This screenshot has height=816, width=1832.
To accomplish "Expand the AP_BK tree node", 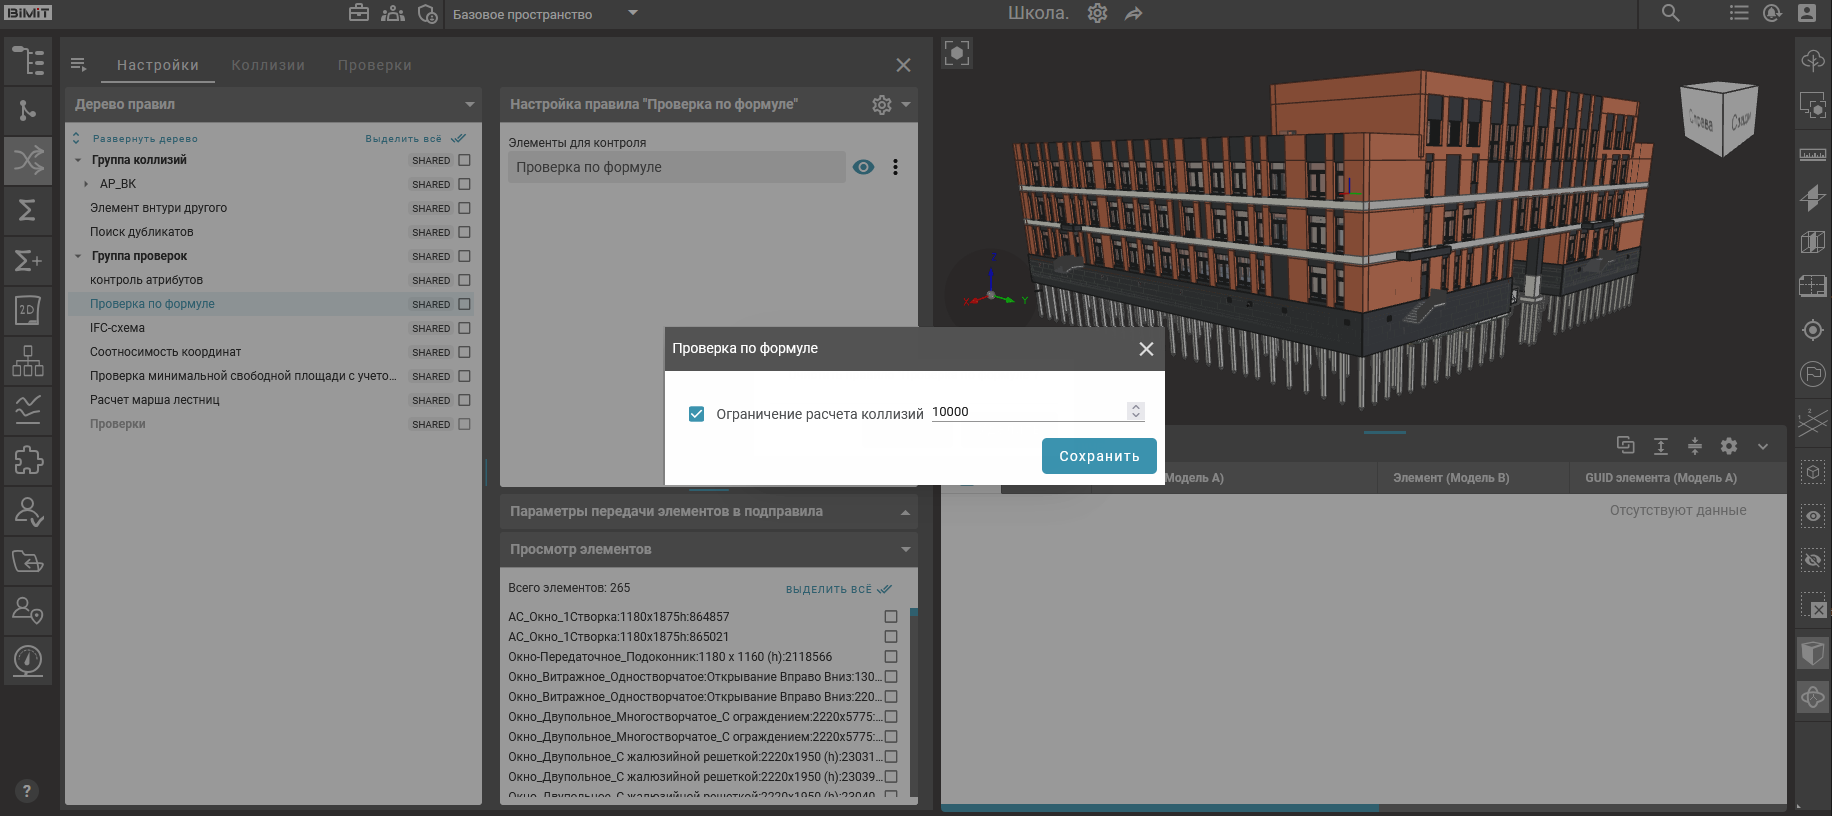I will click(86, 184).
